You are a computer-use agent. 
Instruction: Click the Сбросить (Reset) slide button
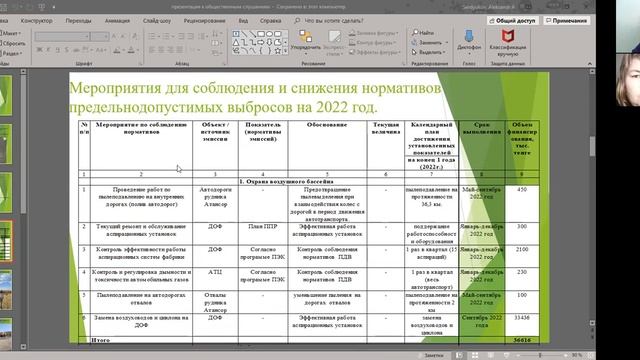click(13, 43)
